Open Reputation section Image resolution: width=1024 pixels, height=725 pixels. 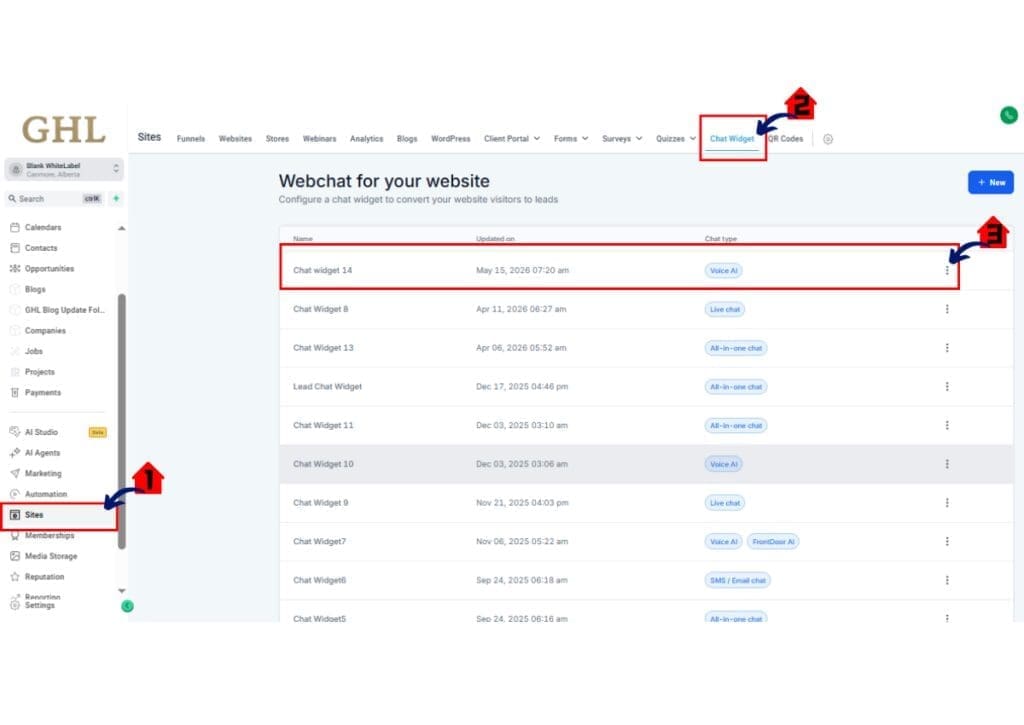pyautogui.click(x=37, y=577)
